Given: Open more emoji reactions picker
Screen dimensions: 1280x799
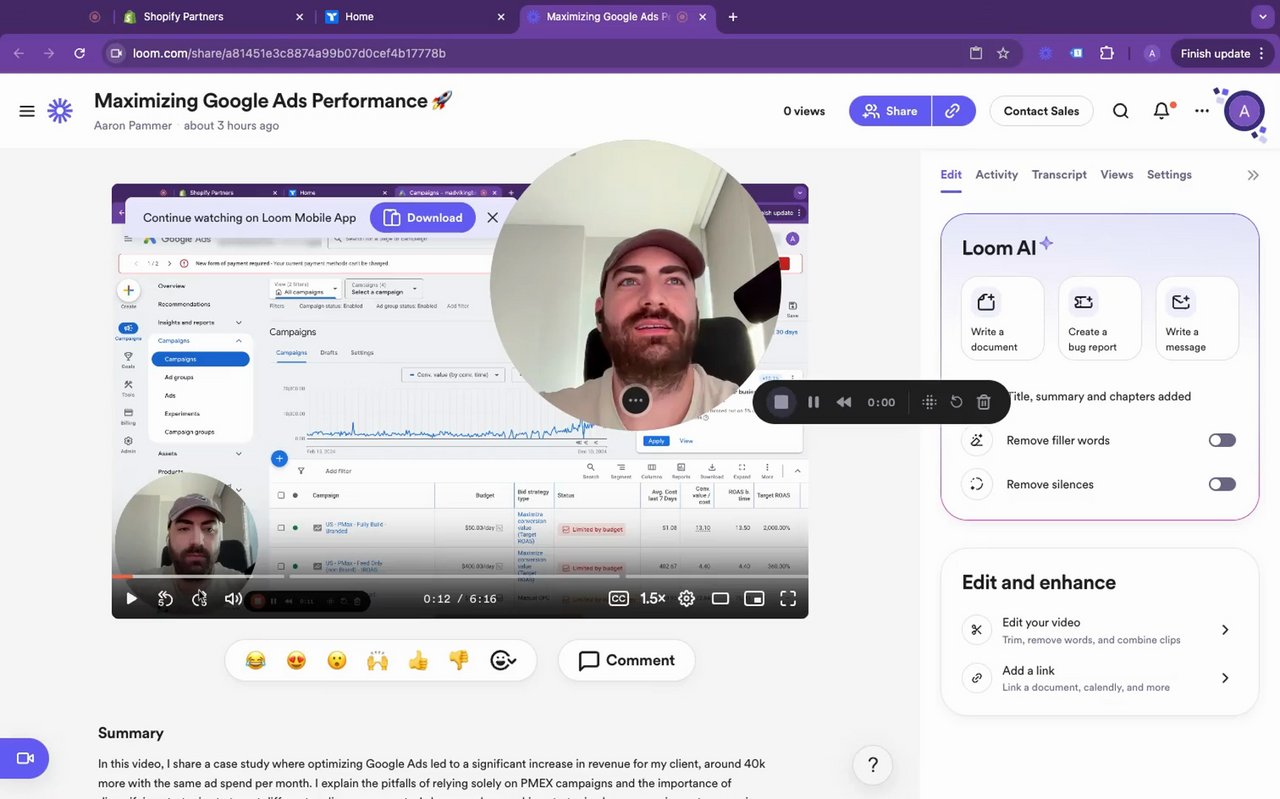Looking at the screenshot, I should pyautogui.click(x=503, y=660).
